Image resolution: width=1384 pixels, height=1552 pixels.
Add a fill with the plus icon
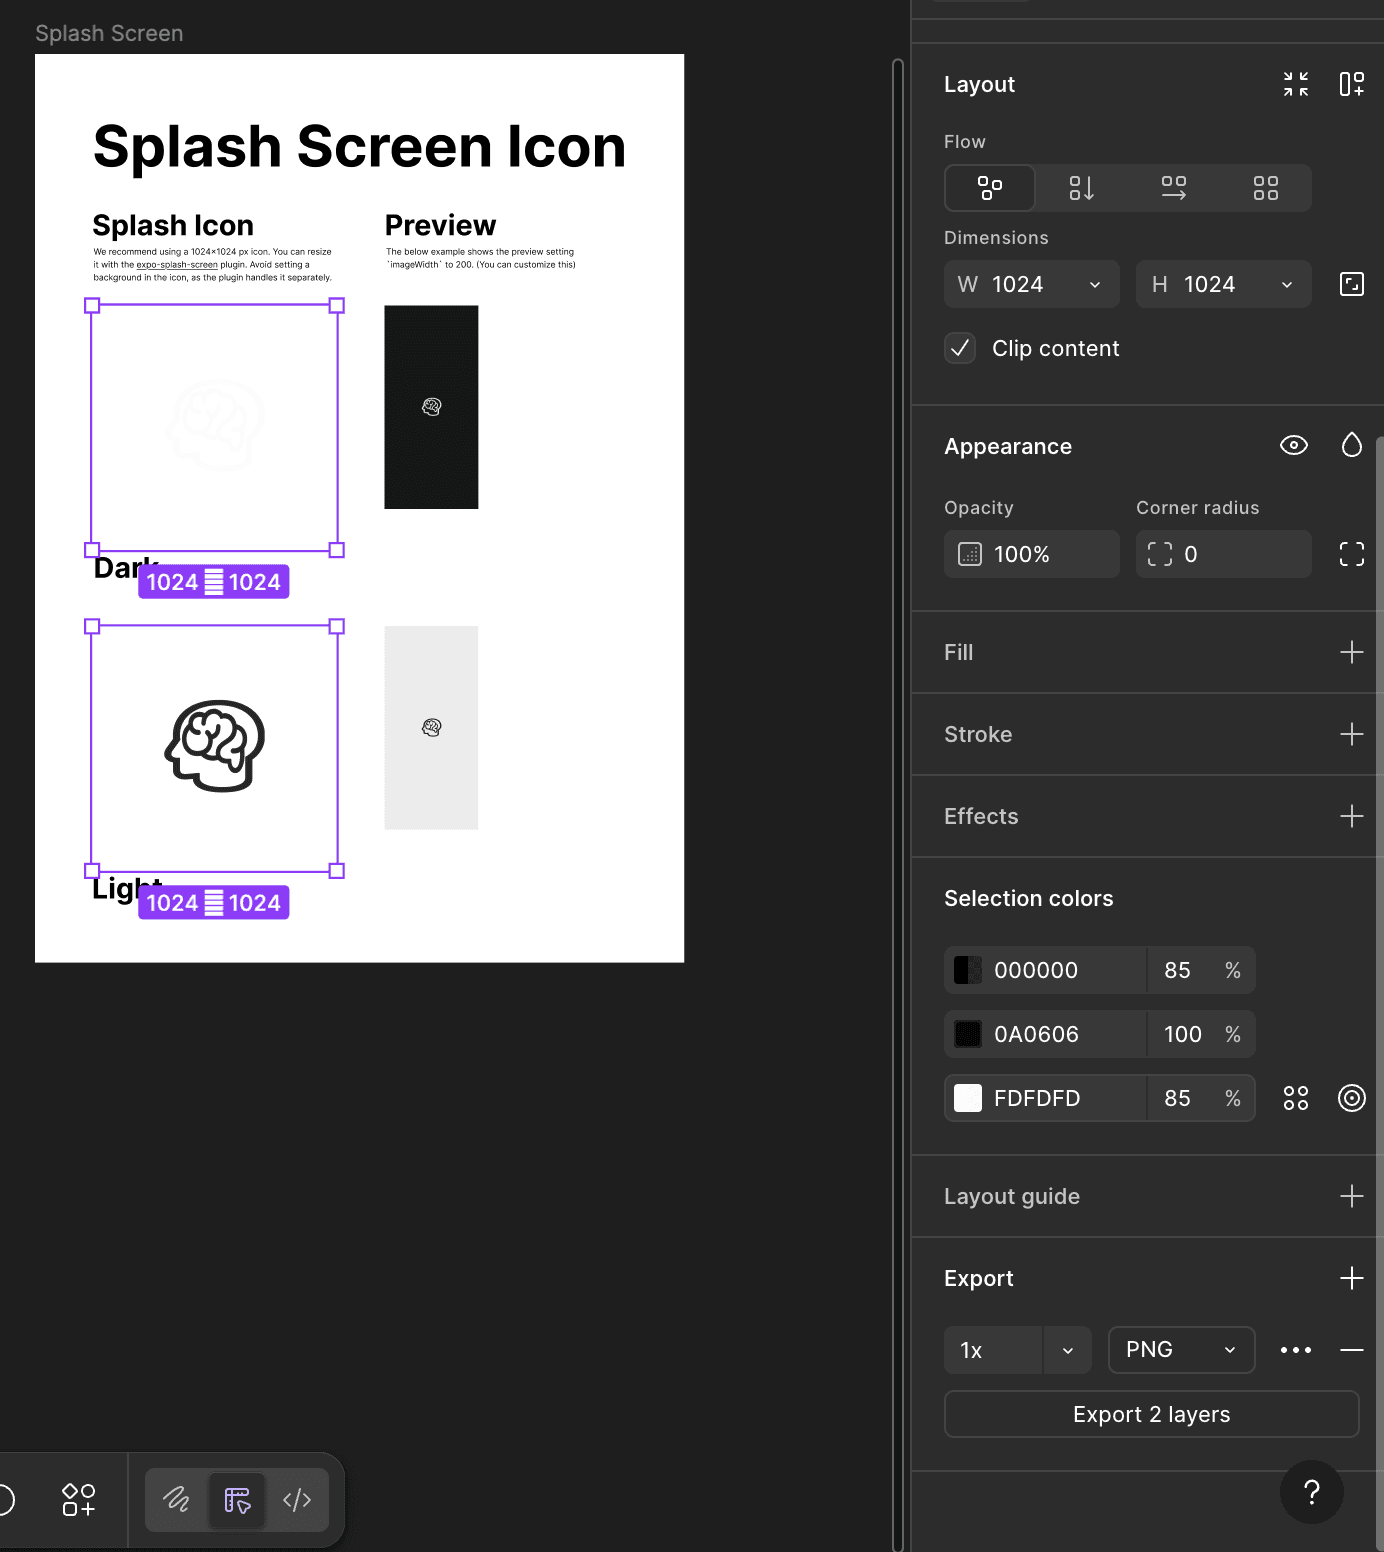pos(1352,652)
